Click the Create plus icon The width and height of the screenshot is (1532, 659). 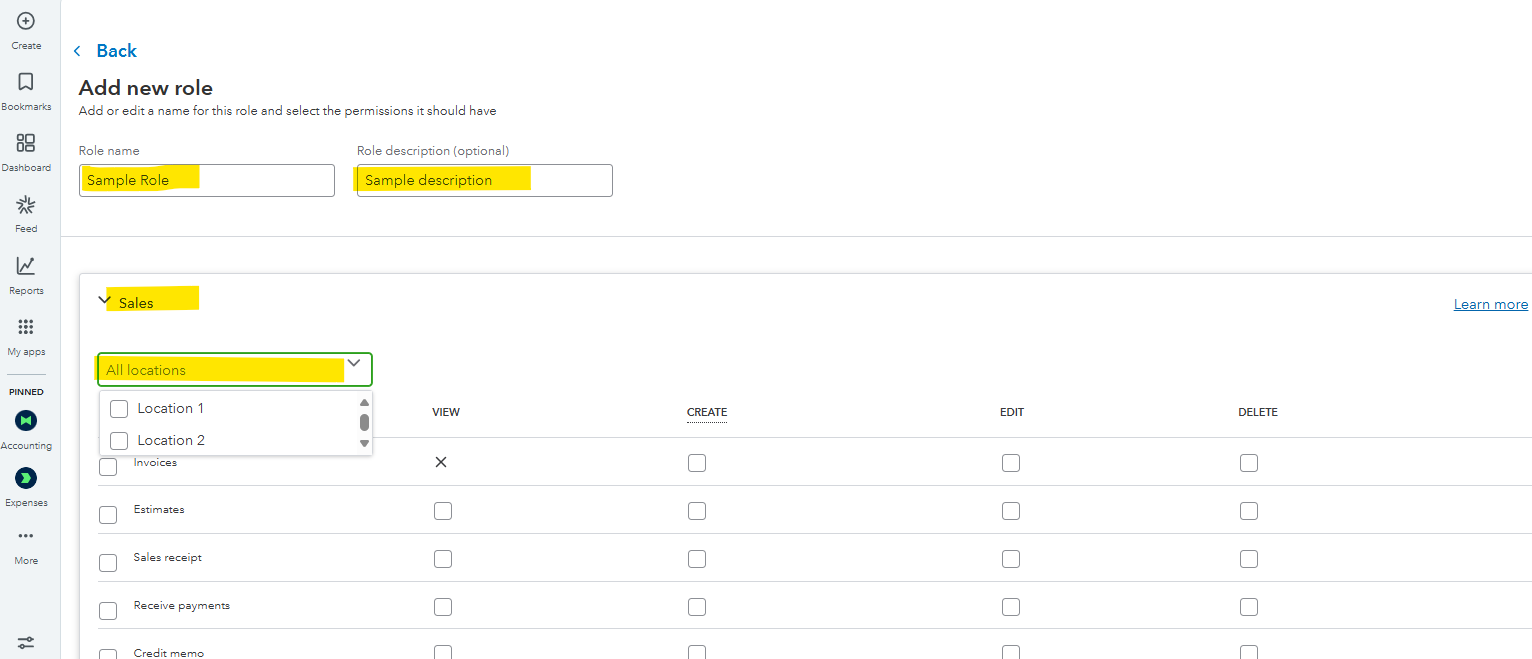tap(26, 21)
